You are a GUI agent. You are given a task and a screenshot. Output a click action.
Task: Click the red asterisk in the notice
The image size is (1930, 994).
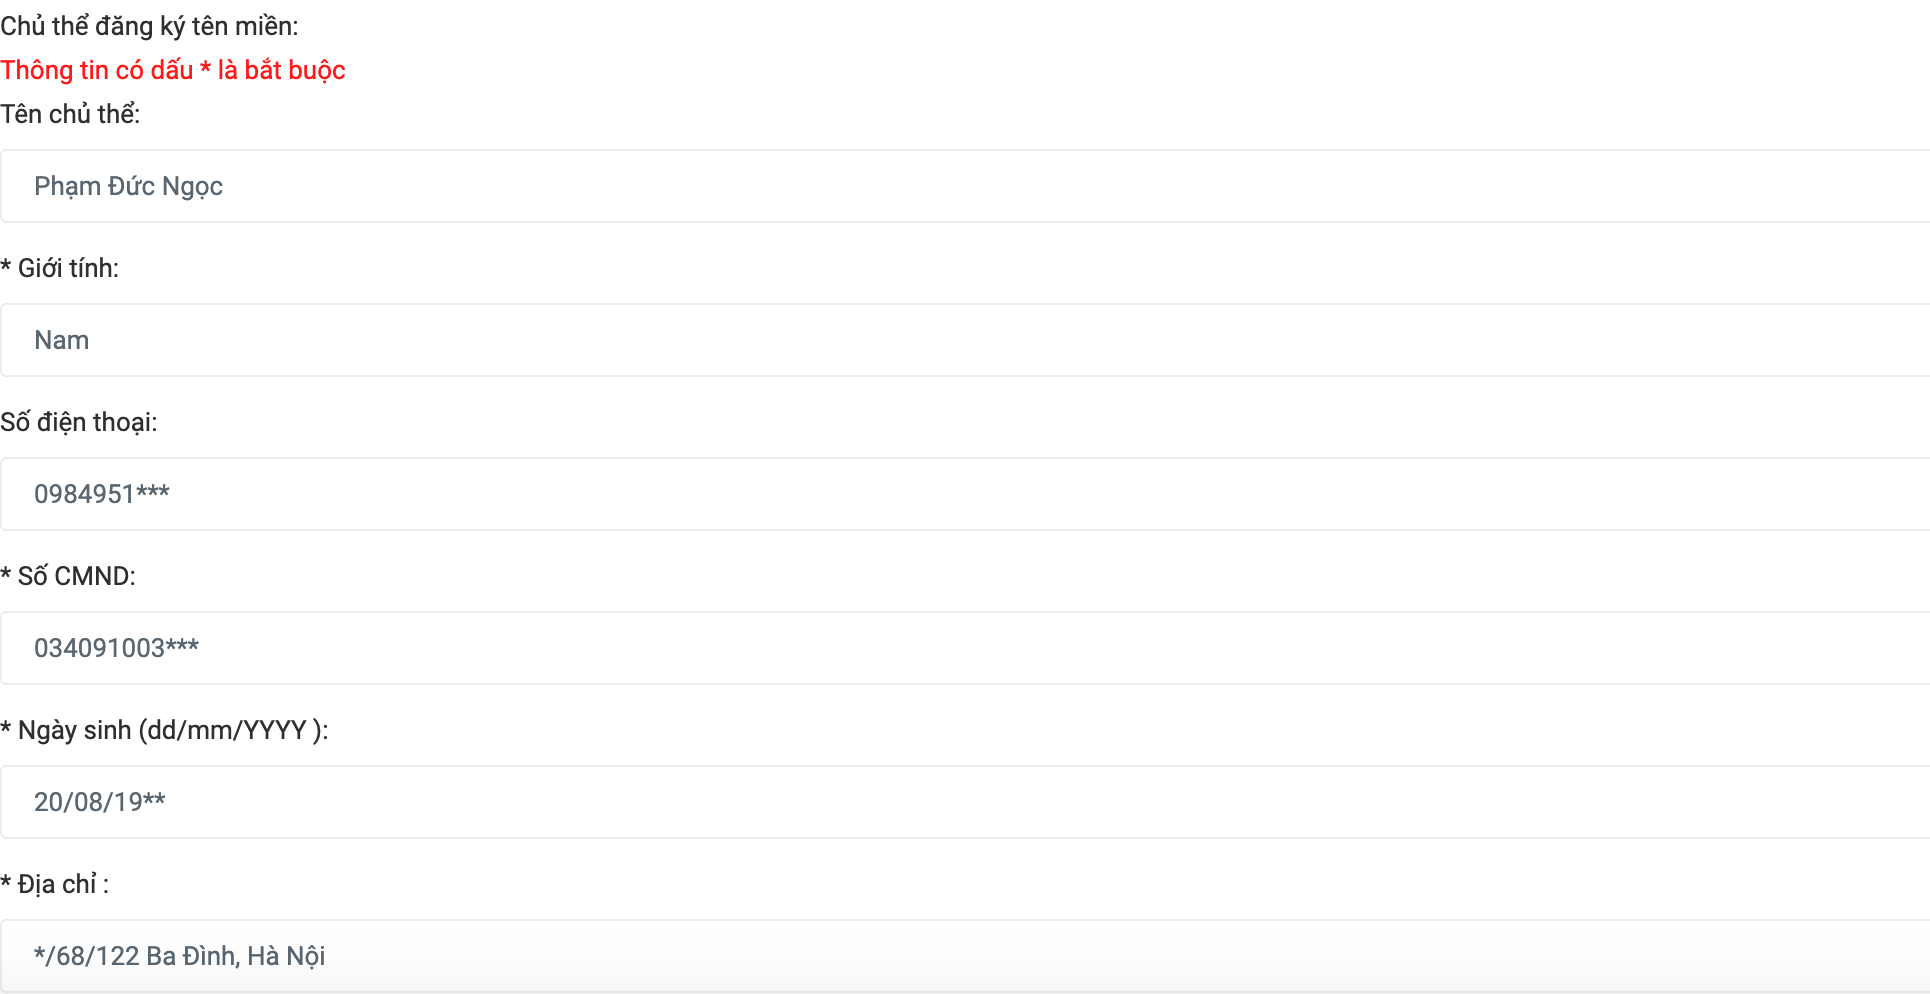coord(205,69)
